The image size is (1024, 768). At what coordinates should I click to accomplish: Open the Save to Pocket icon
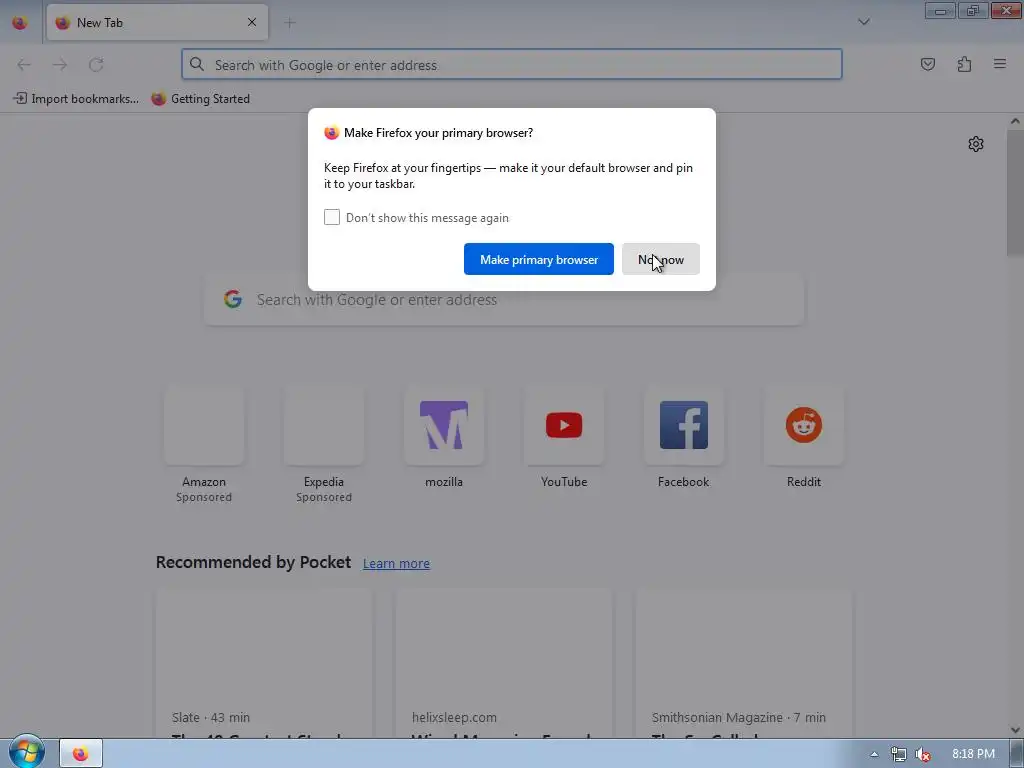click(x=927, y=64)
